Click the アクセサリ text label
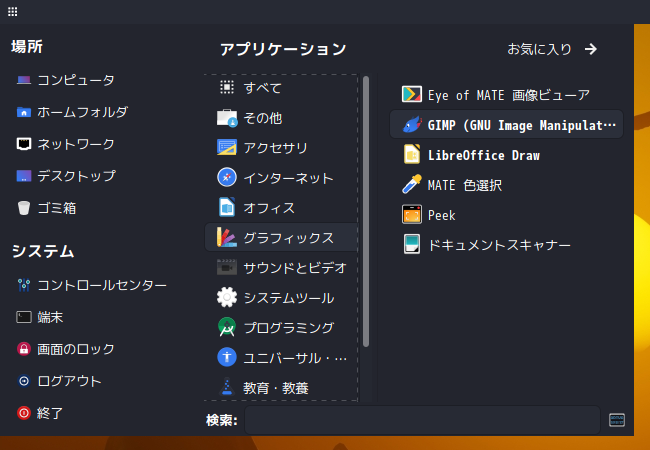650x450 pixels. point(276,148)
